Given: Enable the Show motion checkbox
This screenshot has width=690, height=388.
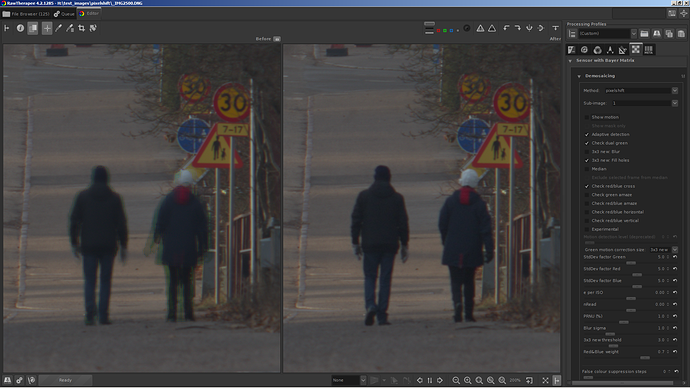Looking at the screenshot, I should [587, 117].
